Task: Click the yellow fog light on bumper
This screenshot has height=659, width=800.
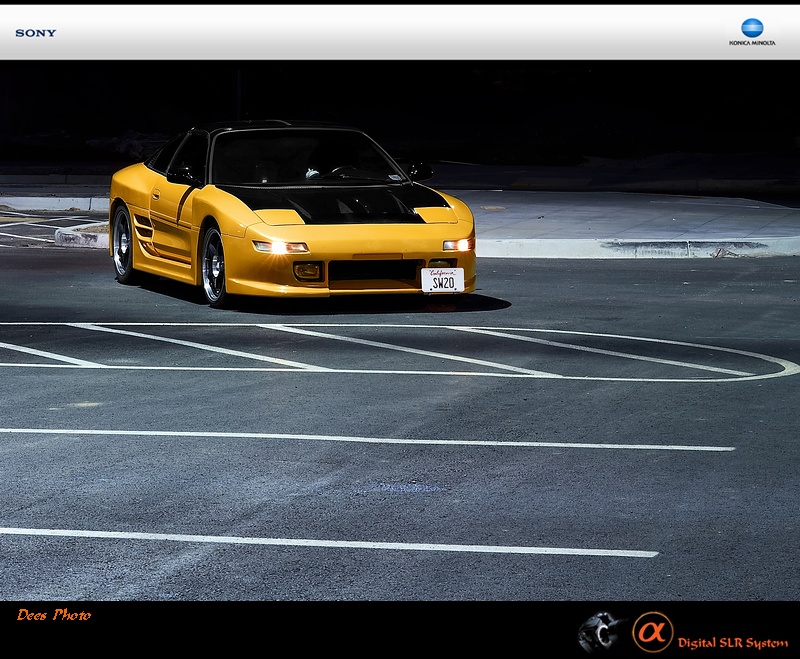Action: coord(307,270)
